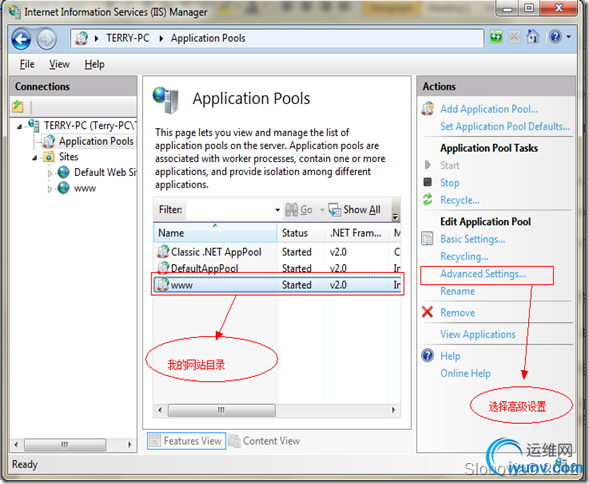
Task: Stop the selected application pool
Action: tap(450, 183)
